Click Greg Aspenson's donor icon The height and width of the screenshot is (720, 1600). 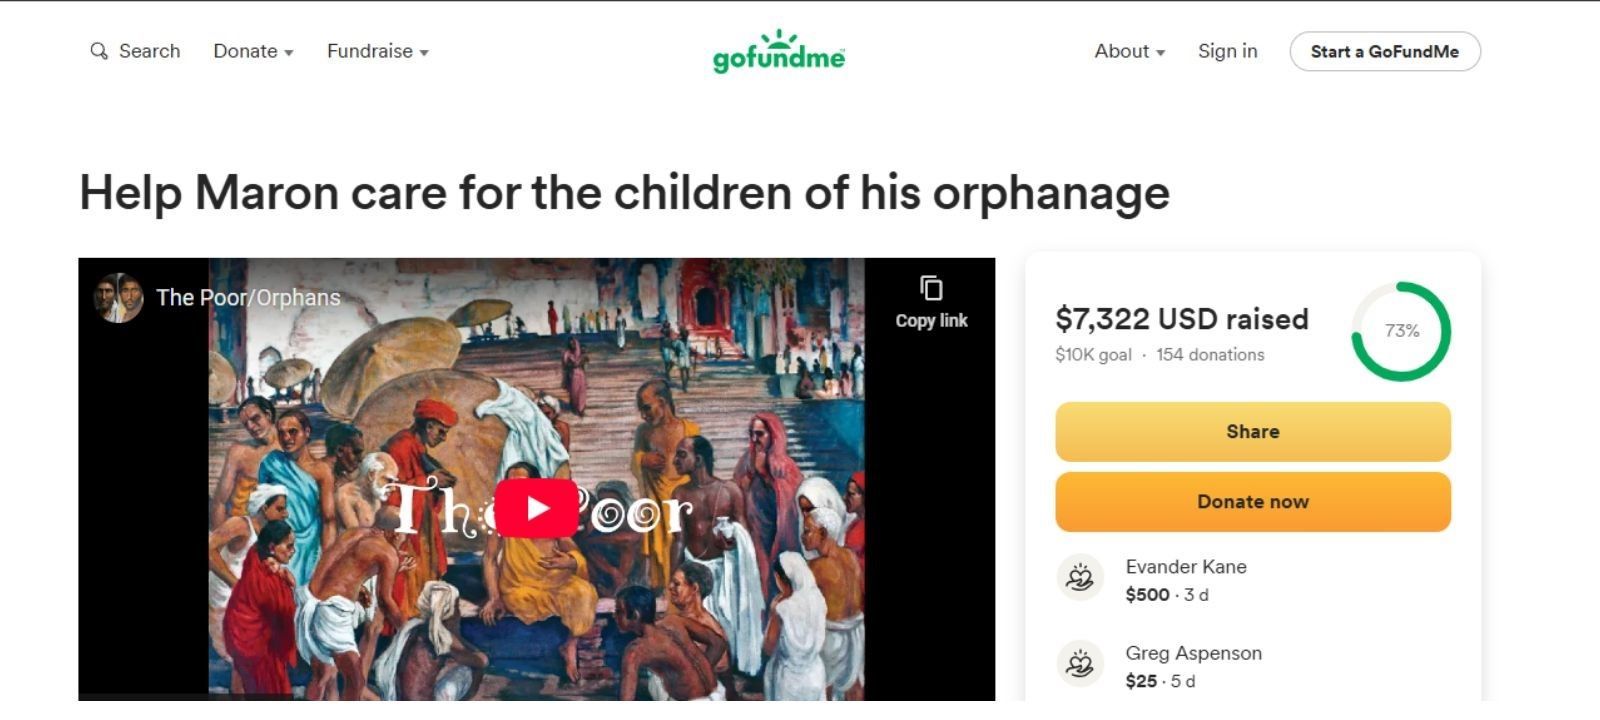[x=1080, y=664]
